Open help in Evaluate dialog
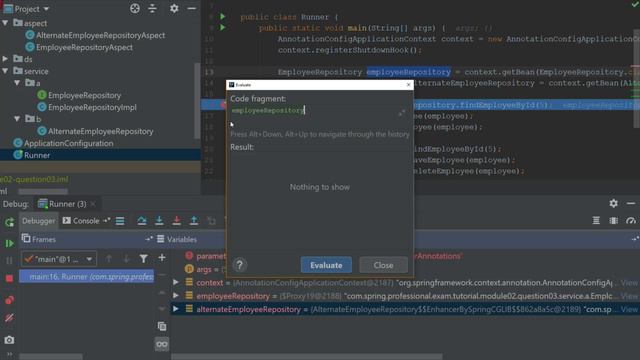Image resolution: width=640 pixels, height=360 pixels. coord(240,265)
